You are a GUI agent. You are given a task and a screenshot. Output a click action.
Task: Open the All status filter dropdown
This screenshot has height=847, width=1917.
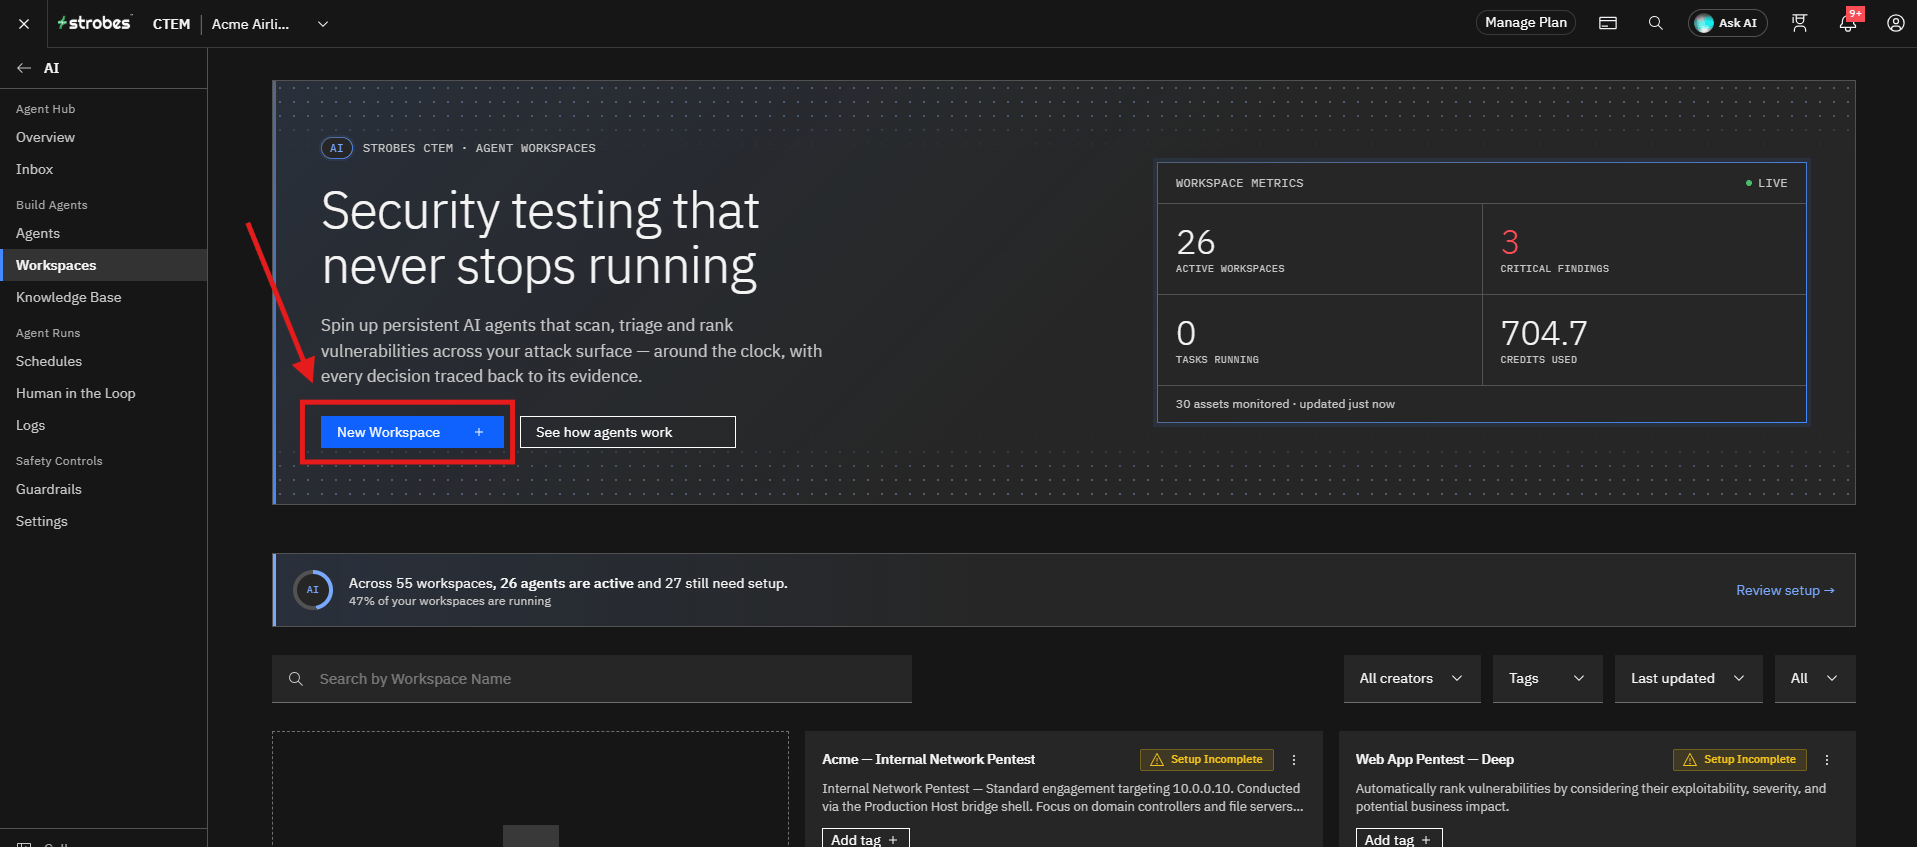pyautogui.click(x=1815, y=679)
